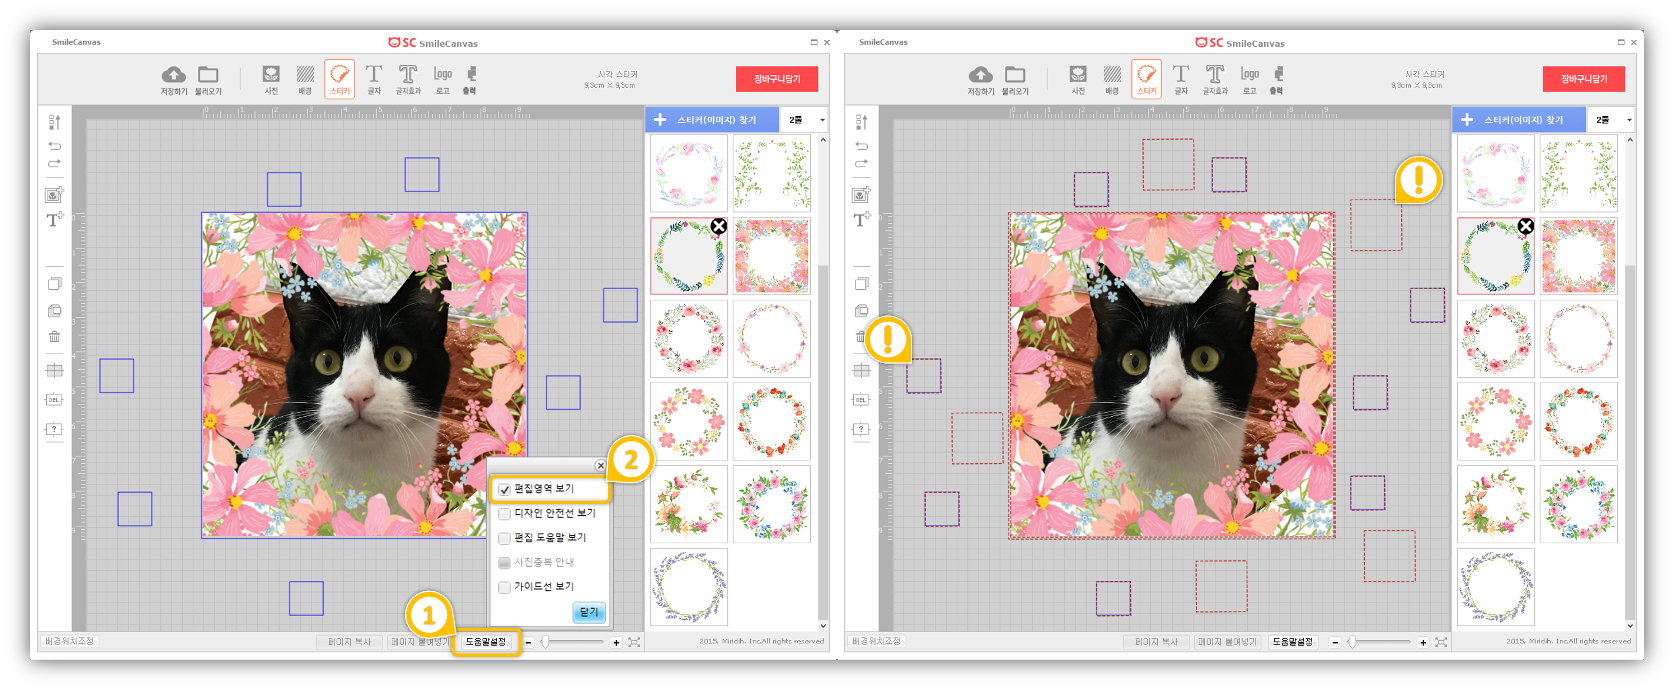
Task: Switch to 배경 tab in right window
Action: (1112, 78)
